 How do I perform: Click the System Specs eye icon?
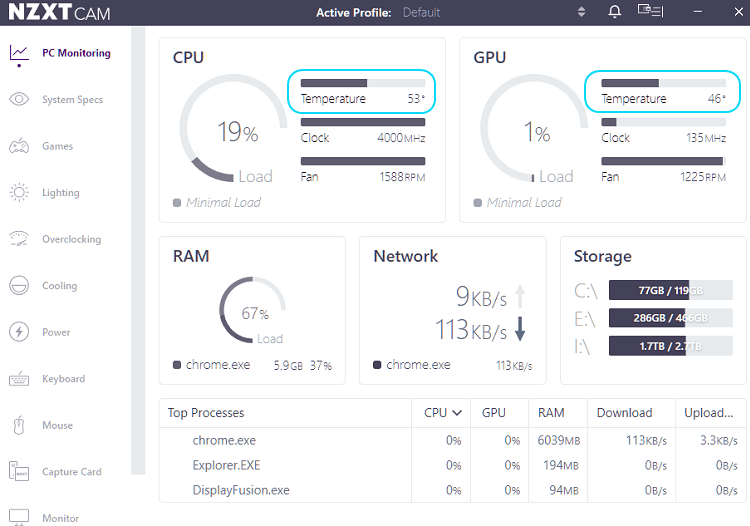[19, 99]
